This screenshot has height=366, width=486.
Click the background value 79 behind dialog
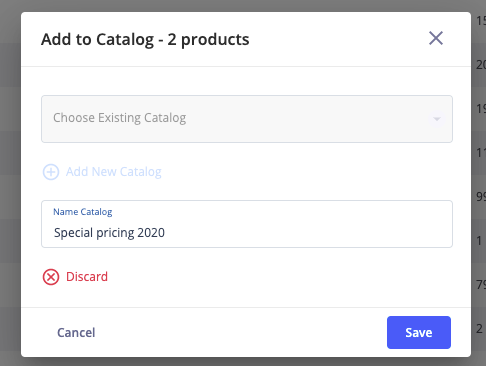tap(481, 285)
